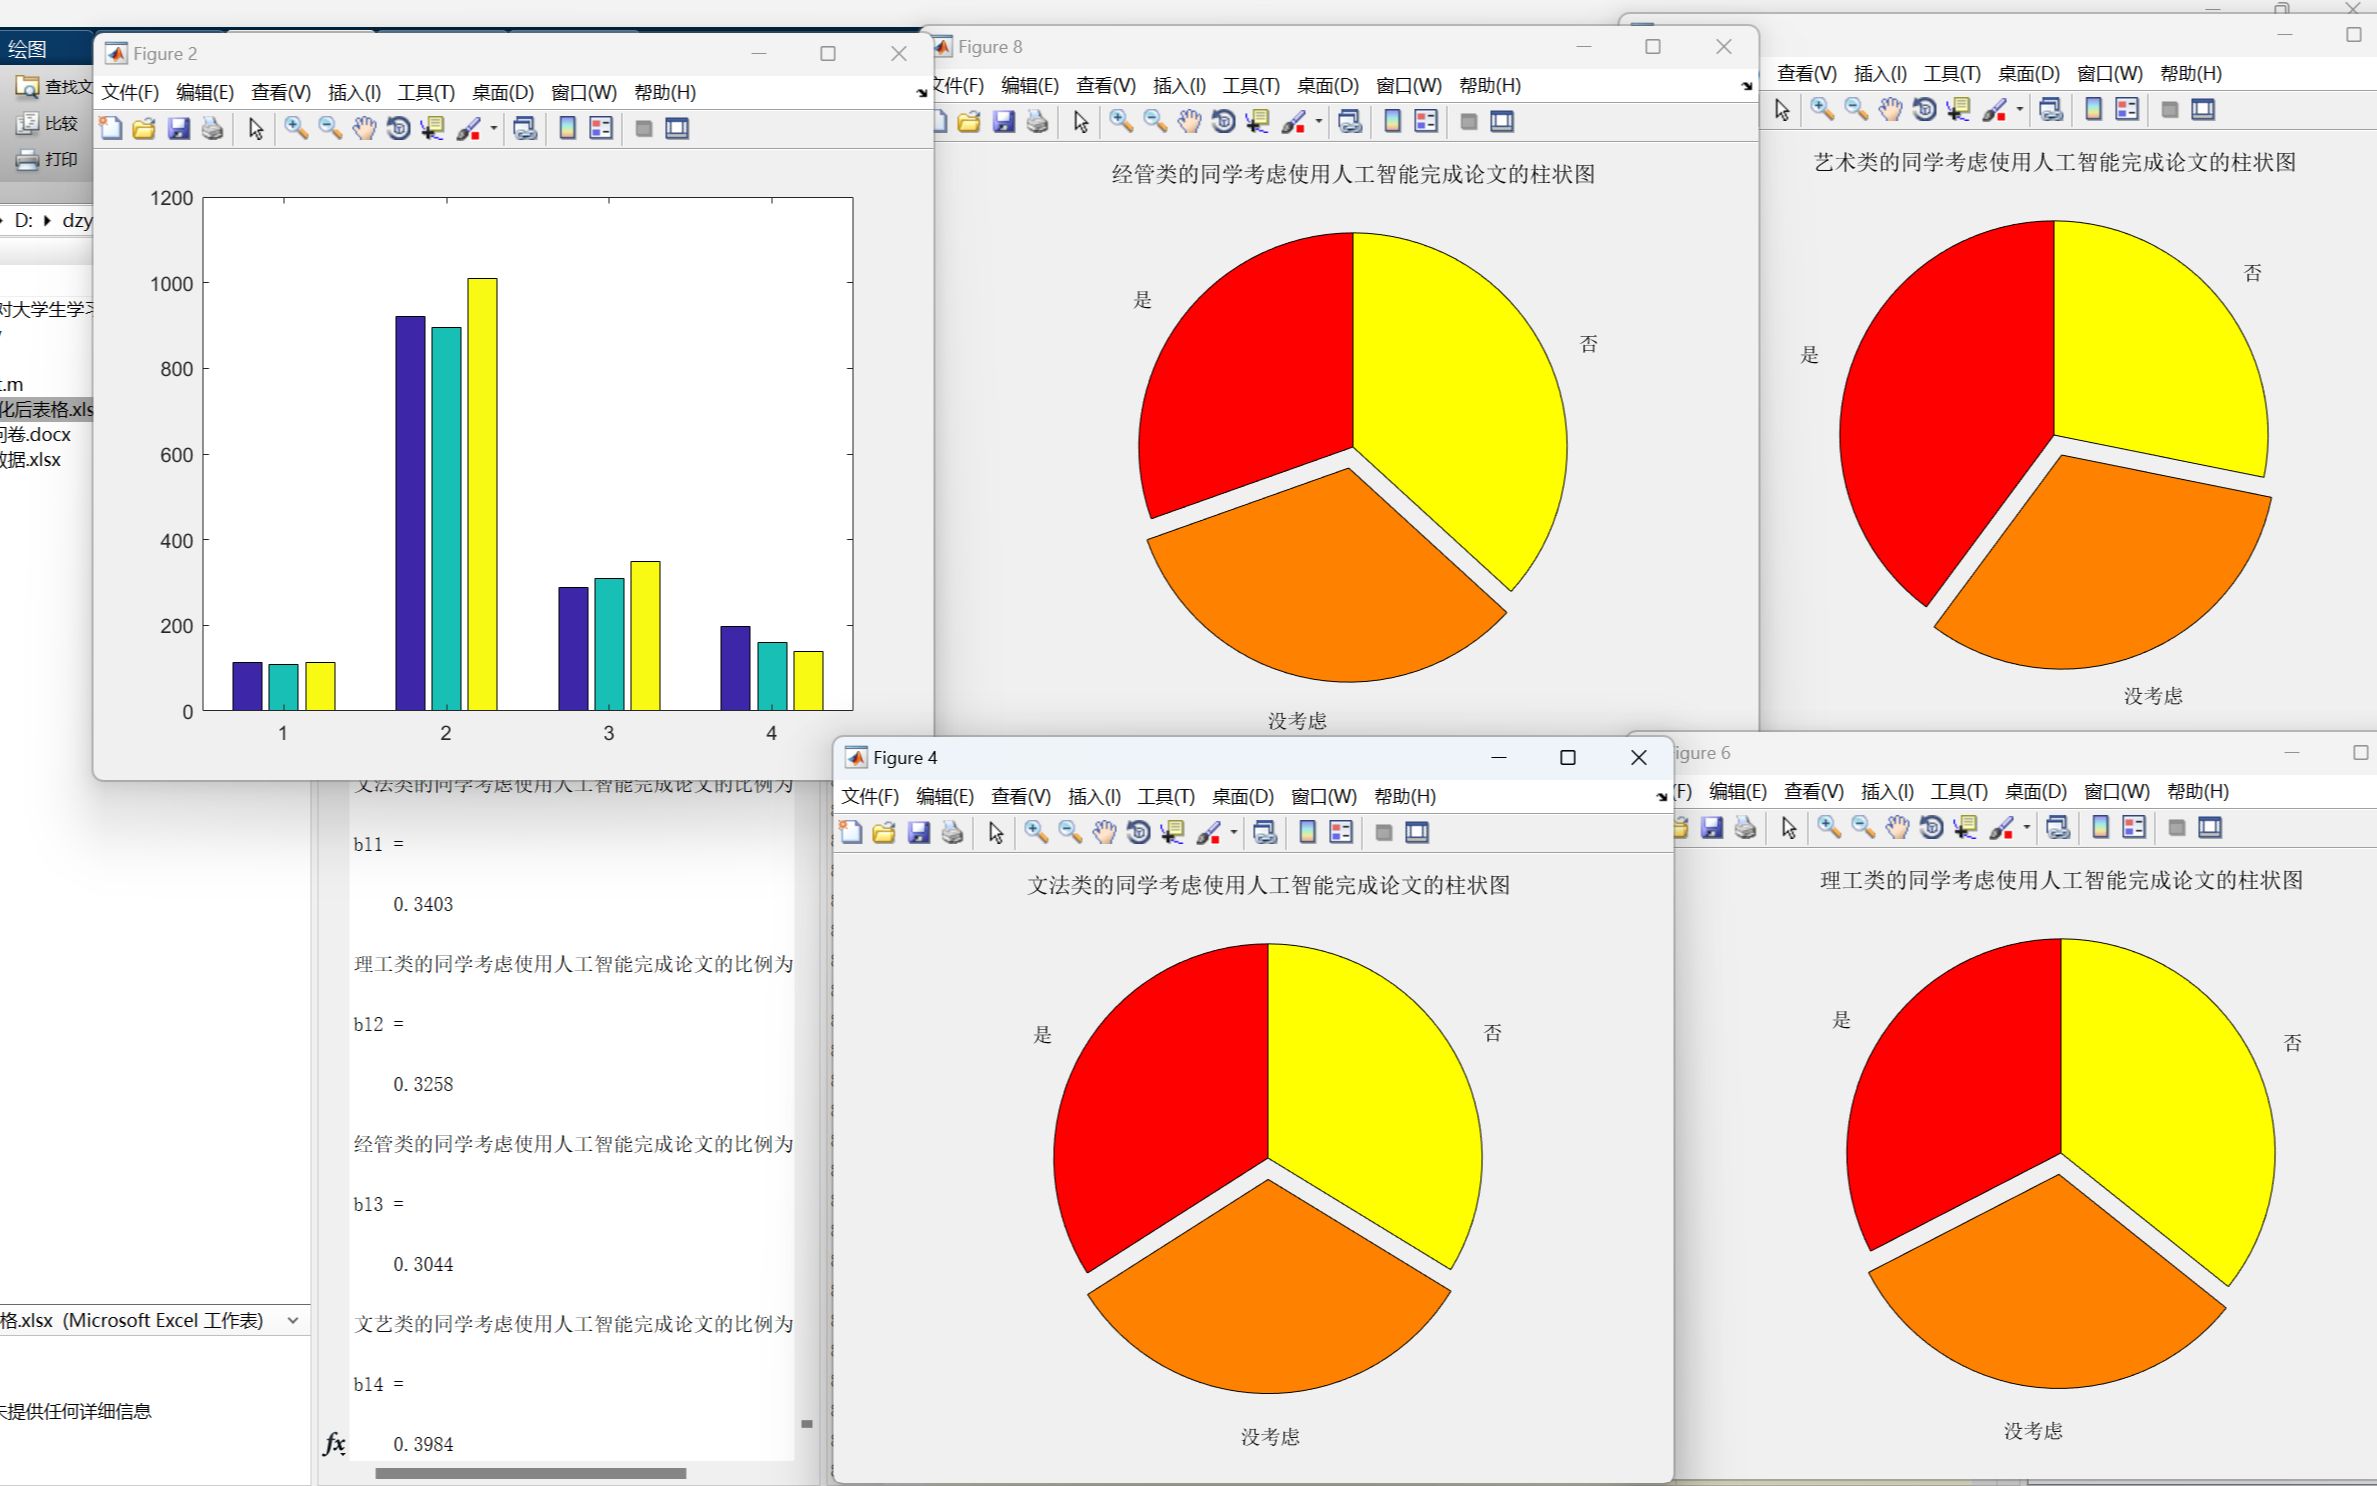Open file icon in Figure 4 toolbar
2377x1486 pixels.
point(884,832)
